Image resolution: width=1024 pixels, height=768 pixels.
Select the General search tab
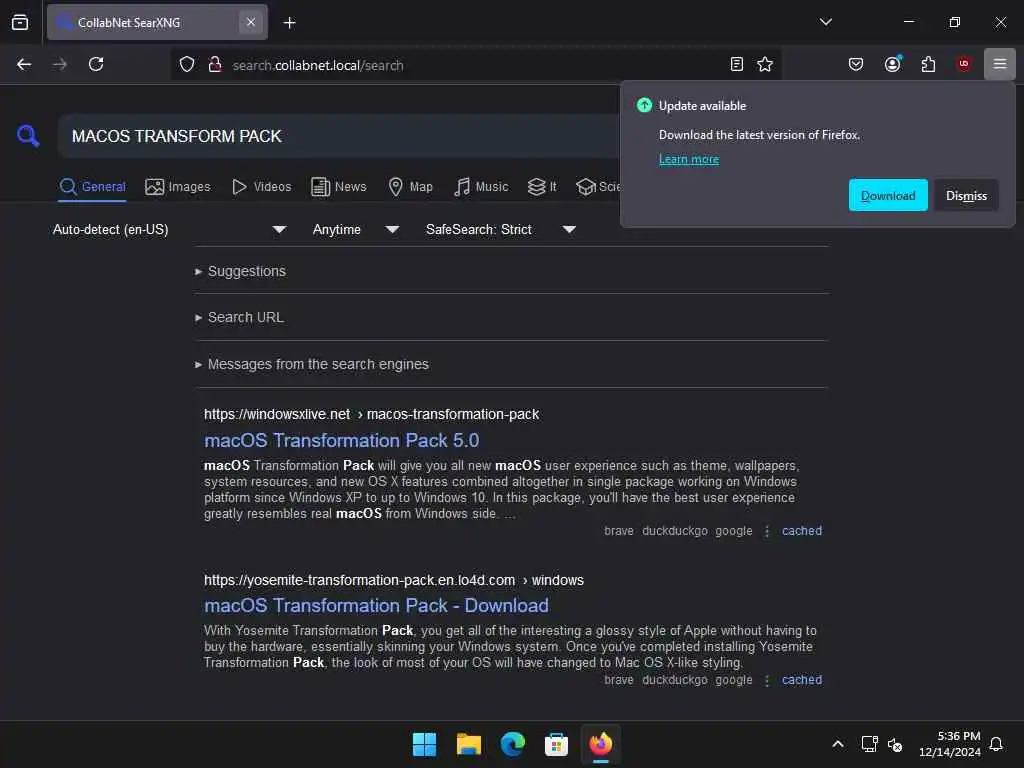pyautogui.click(x=92, y=187)
